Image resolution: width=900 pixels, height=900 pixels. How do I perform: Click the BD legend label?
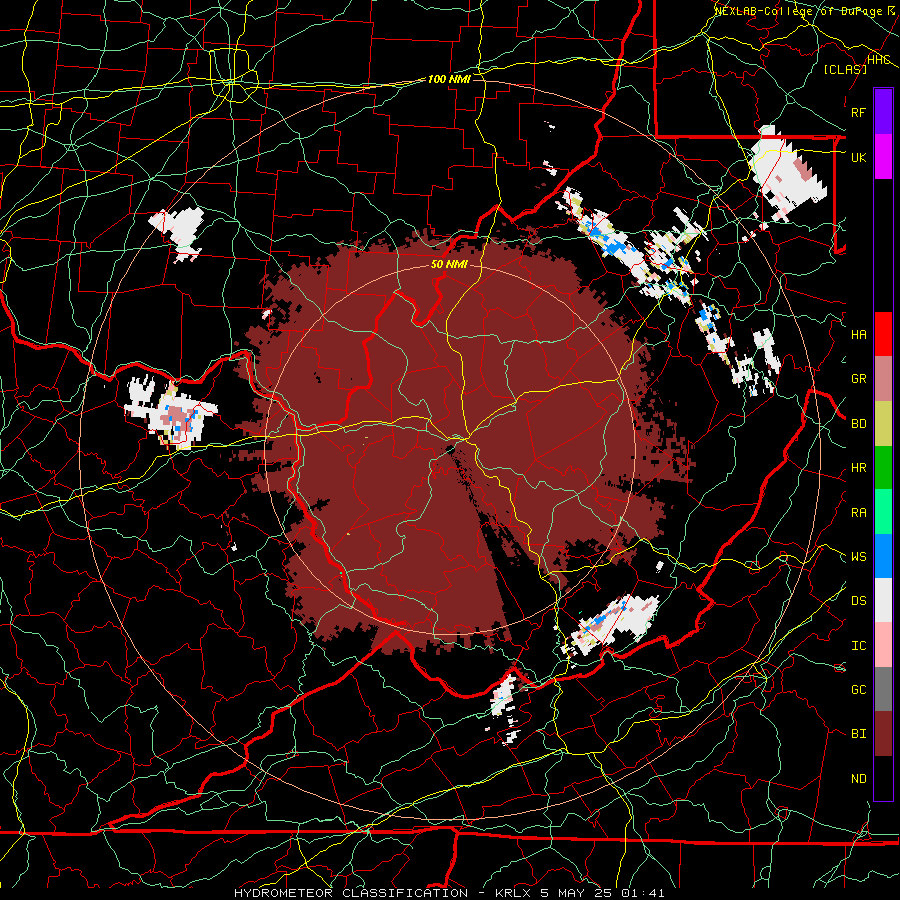pos(858,424)
